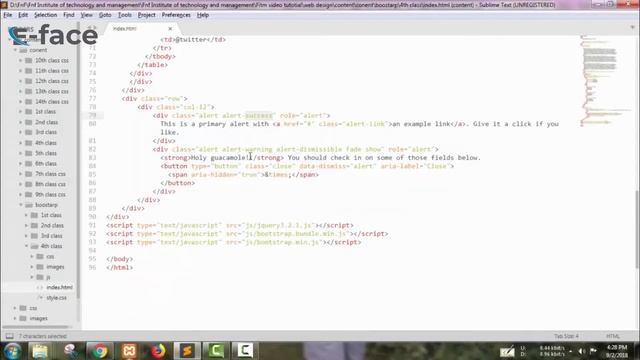Screen dimensions: 640x360
Task: Collapse the conent folder arrow
Action: click(16, 50)
